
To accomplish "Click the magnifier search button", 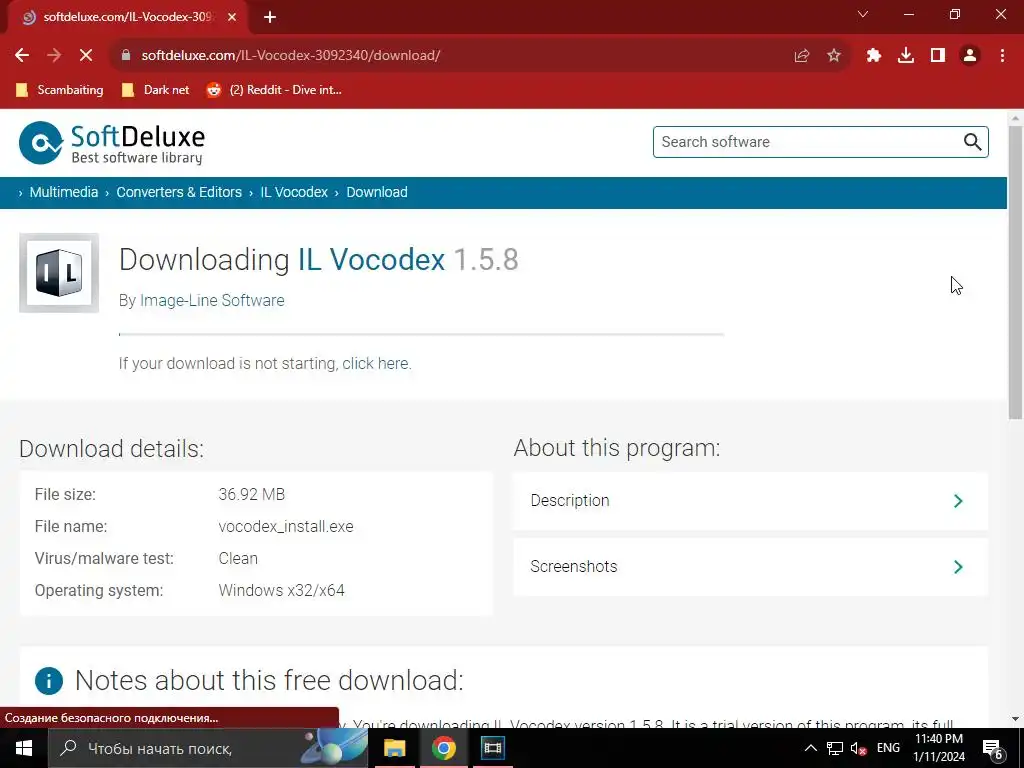I will [972, 142].
